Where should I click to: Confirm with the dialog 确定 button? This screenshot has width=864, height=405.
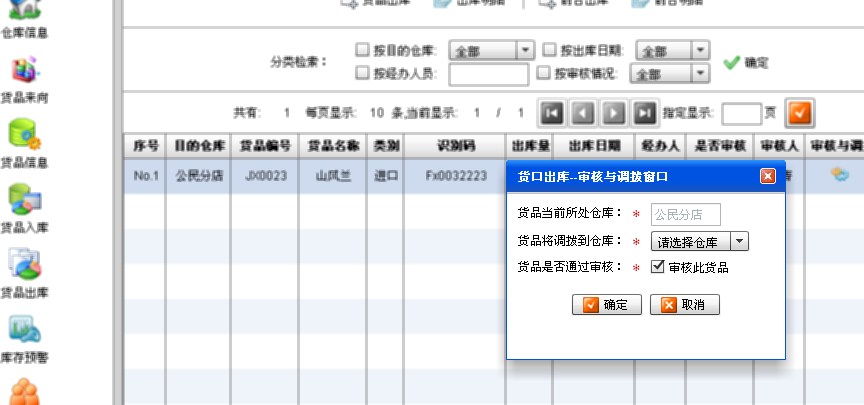(607, 304)
